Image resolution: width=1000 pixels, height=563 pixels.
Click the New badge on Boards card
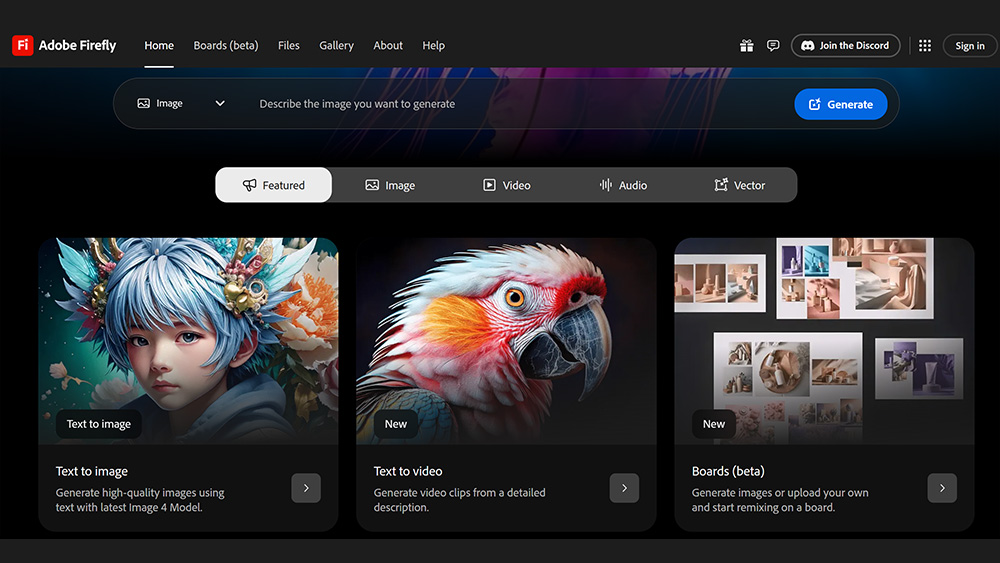714,424
